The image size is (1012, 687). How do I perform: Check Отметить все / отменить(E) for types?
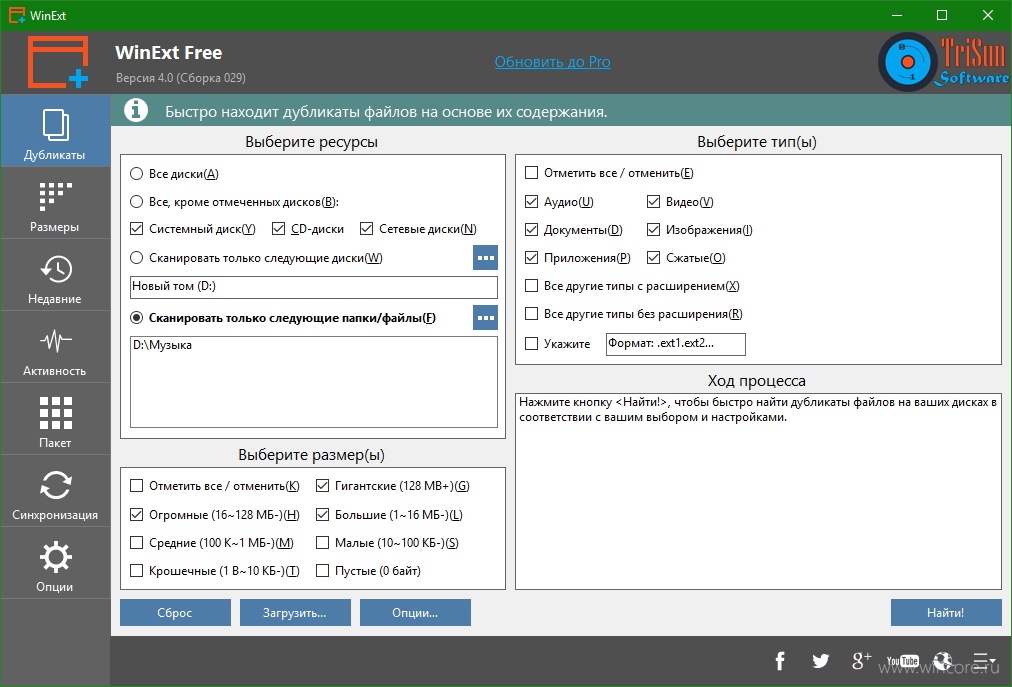609,173
